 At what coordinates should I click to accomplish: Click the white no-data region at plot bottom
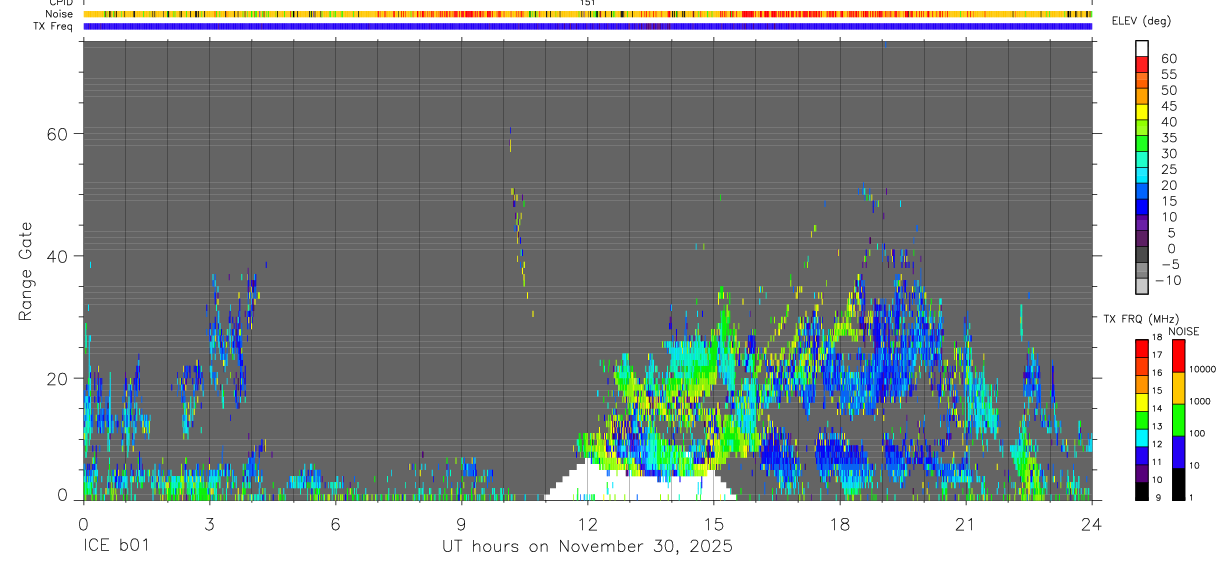click(640, 483)
